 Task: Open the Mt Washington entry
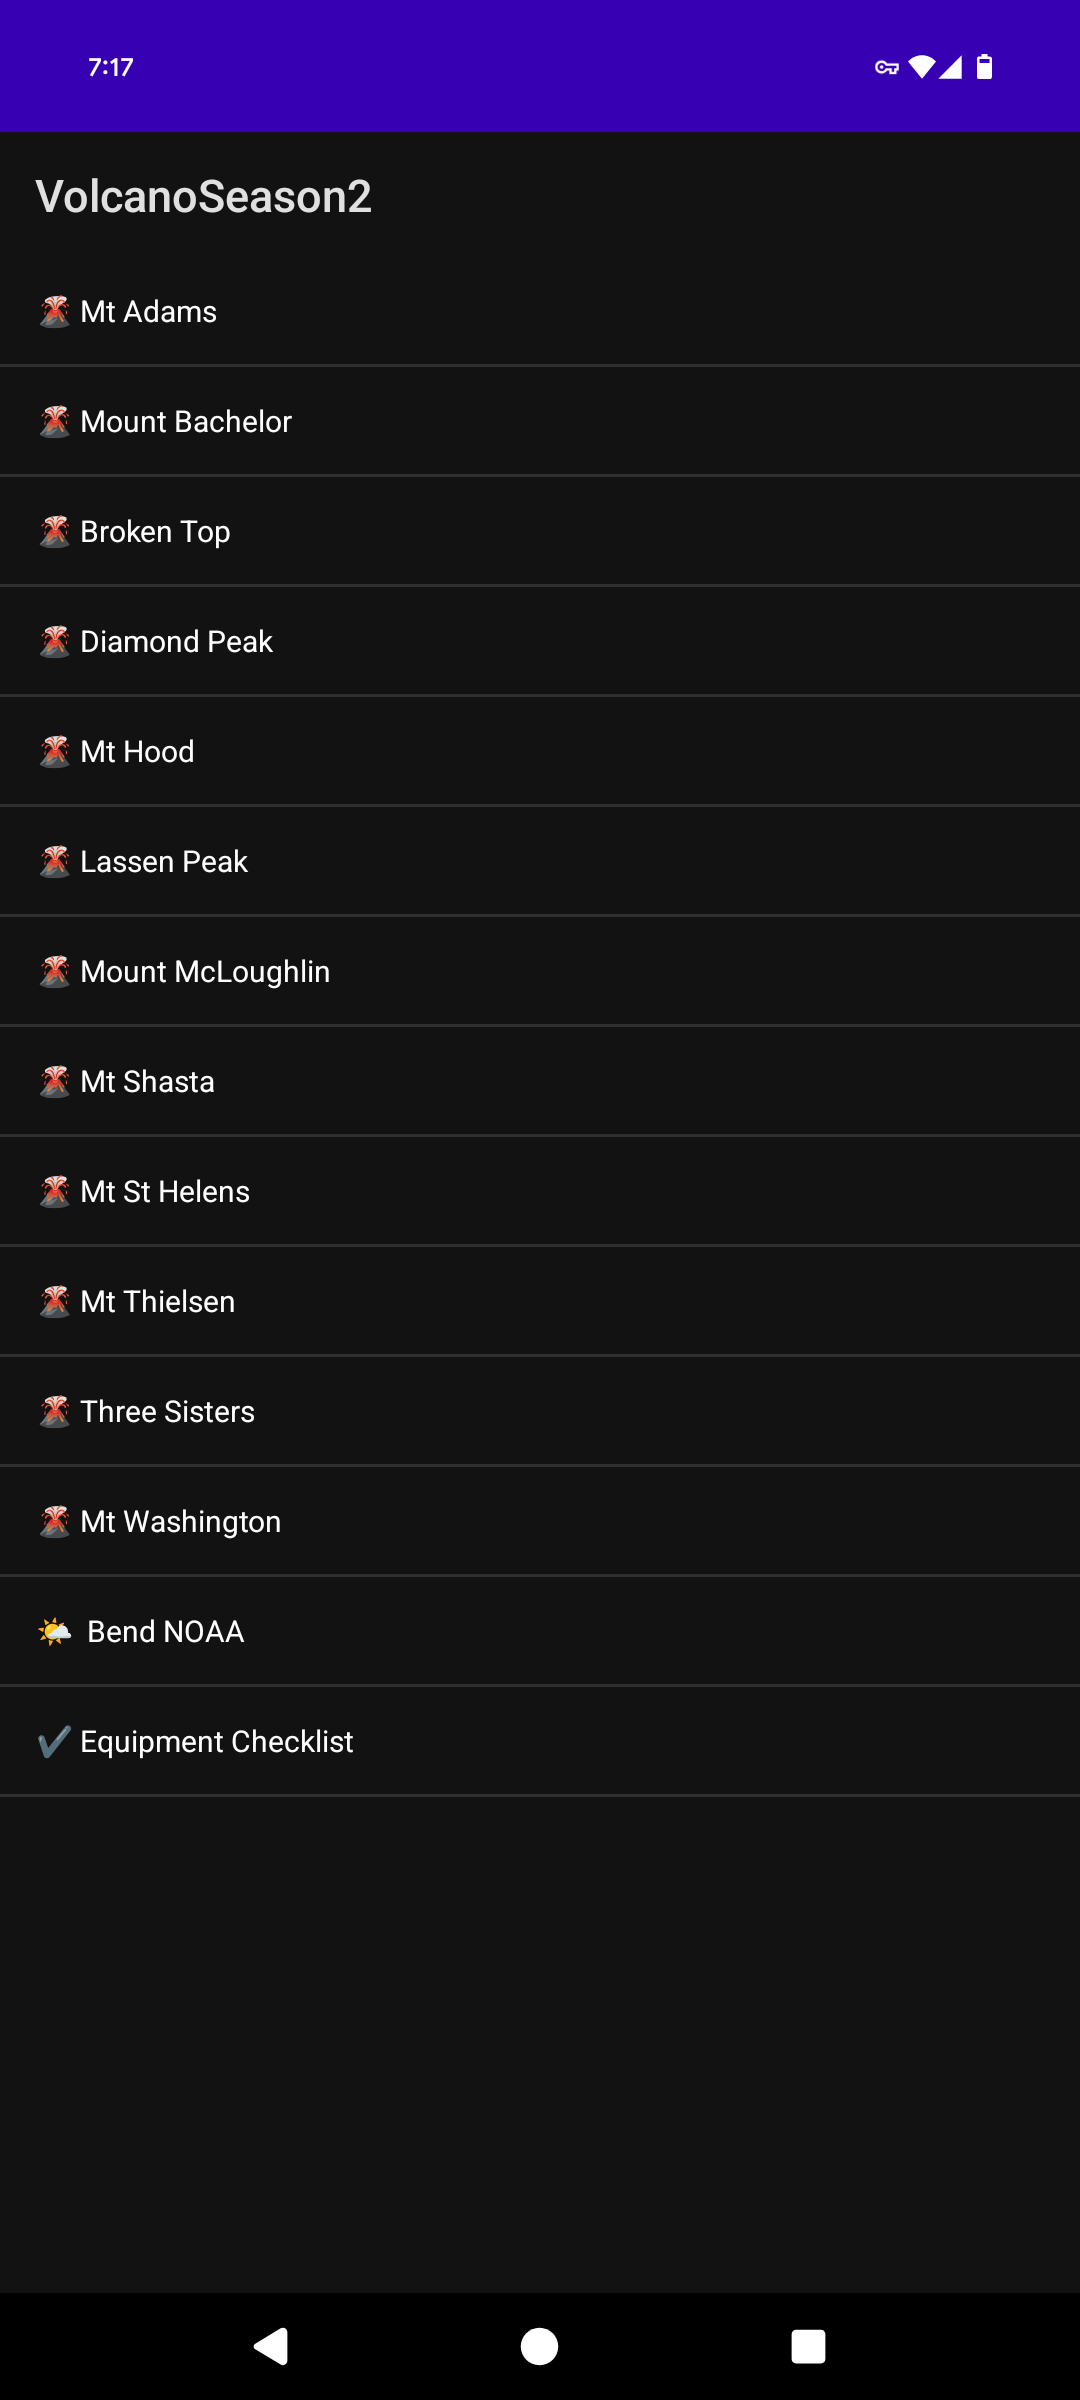coord(181,1522)
